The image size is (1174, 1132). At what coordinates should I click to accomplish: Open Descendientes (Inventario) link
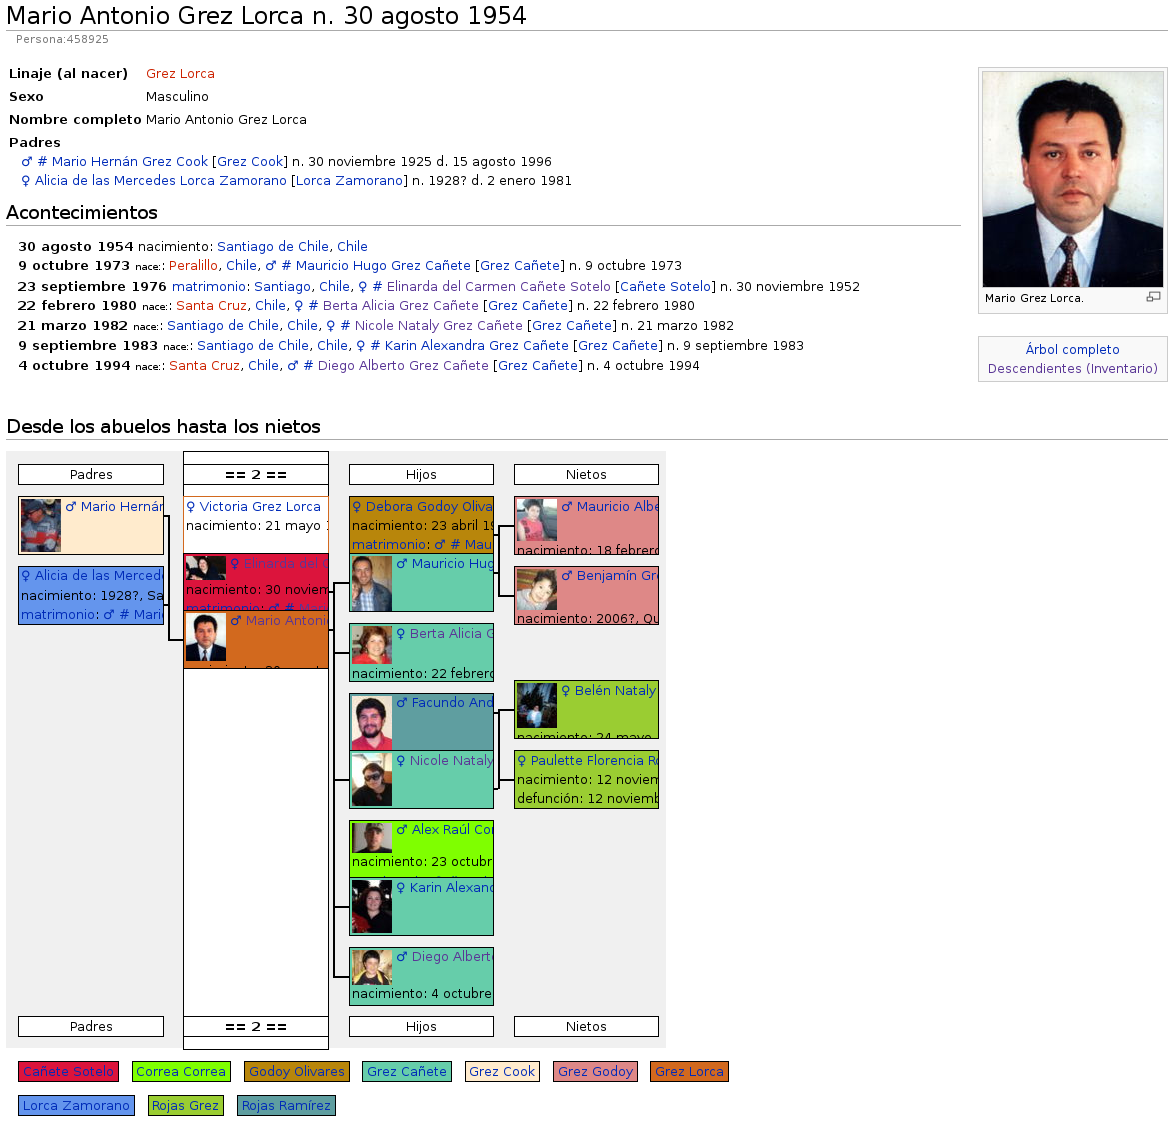click(x=1072, y=368)
